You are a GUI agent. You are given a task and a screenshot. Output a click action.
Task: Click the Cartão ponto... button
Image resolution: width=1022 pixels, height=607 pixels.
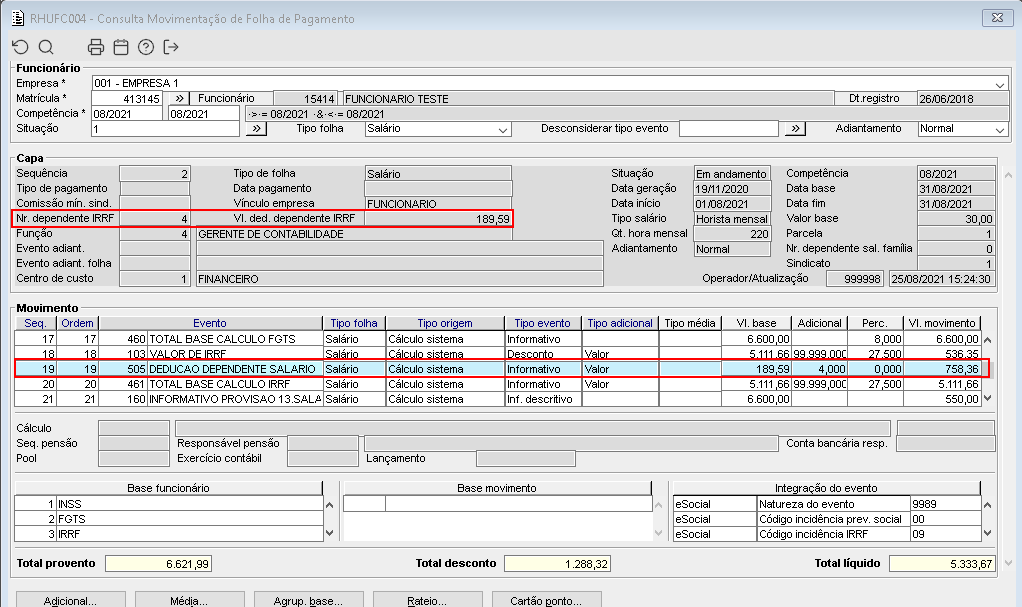(548, 600)
